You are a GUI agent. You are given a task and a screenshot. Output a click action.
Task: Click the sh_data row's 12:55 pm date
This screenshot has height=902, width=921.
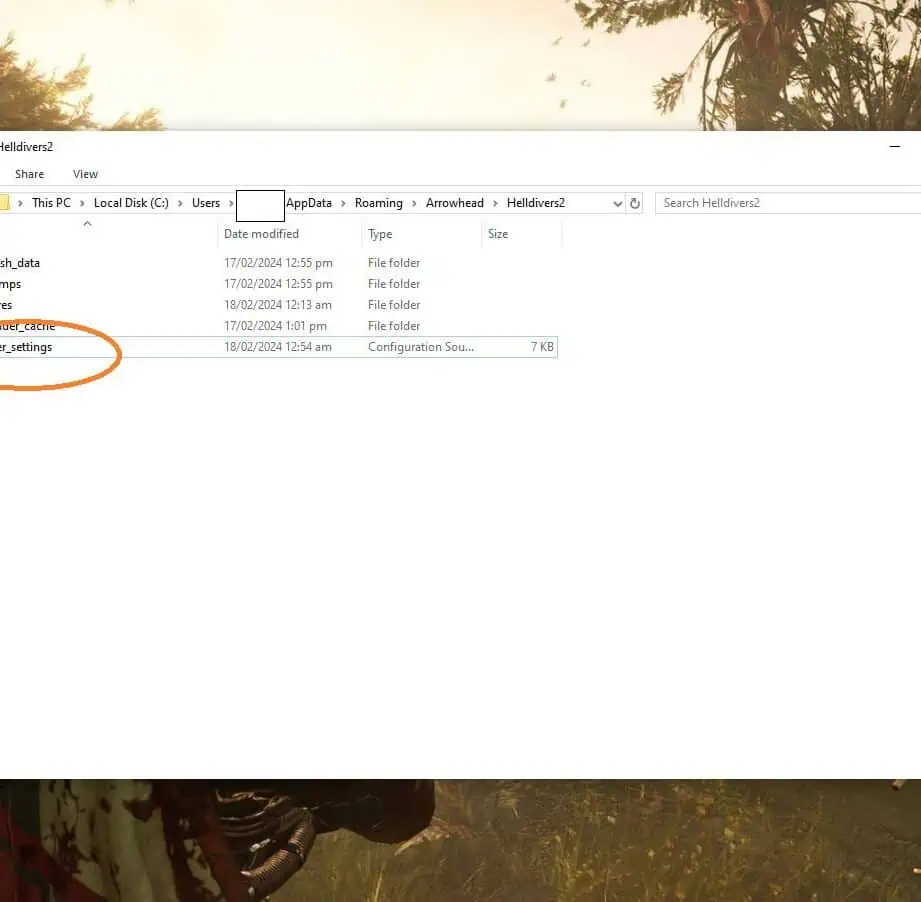tap(278, 263)
